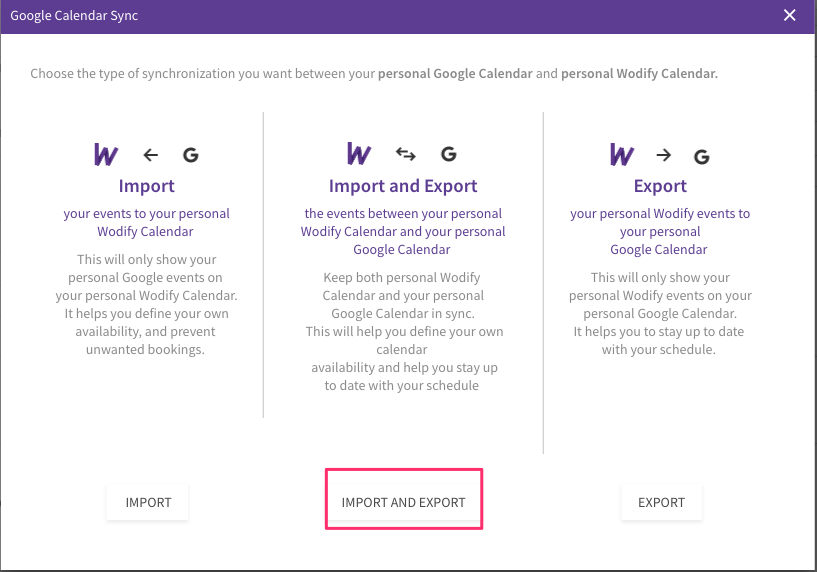Click 'stay up to date' Export description
This screenshot has width=817, height=572.
pyautogui.click(x=660, y=313)
